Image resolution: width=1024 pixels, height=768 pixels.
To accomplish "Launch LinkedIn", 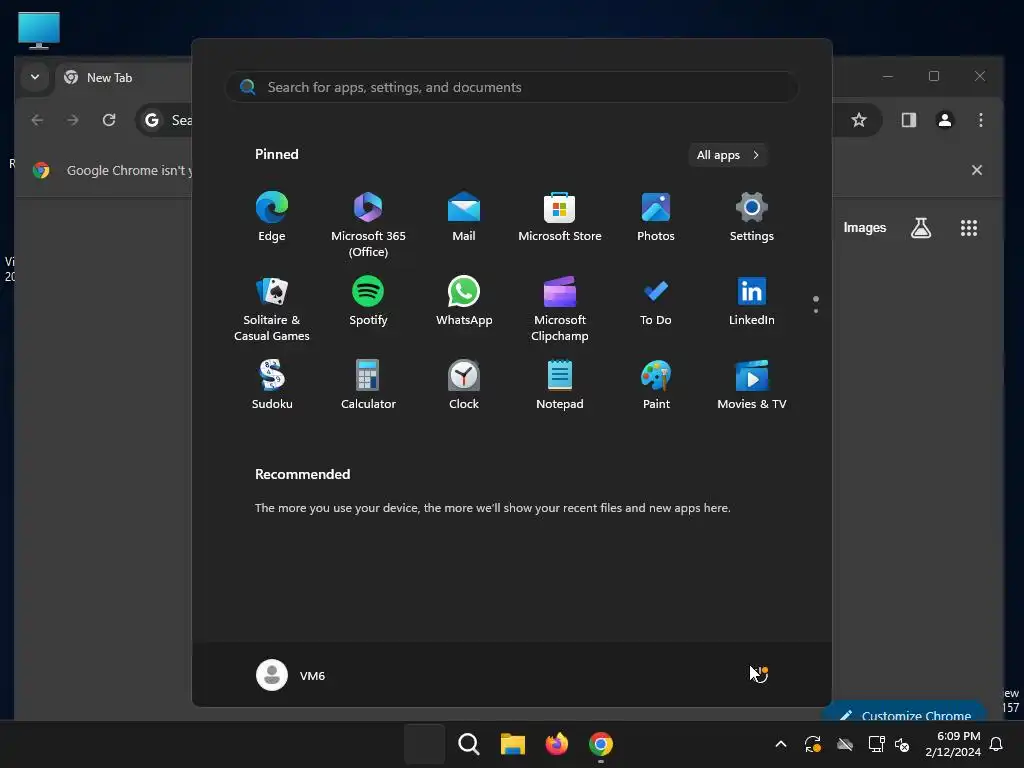I will coord(752,301).
